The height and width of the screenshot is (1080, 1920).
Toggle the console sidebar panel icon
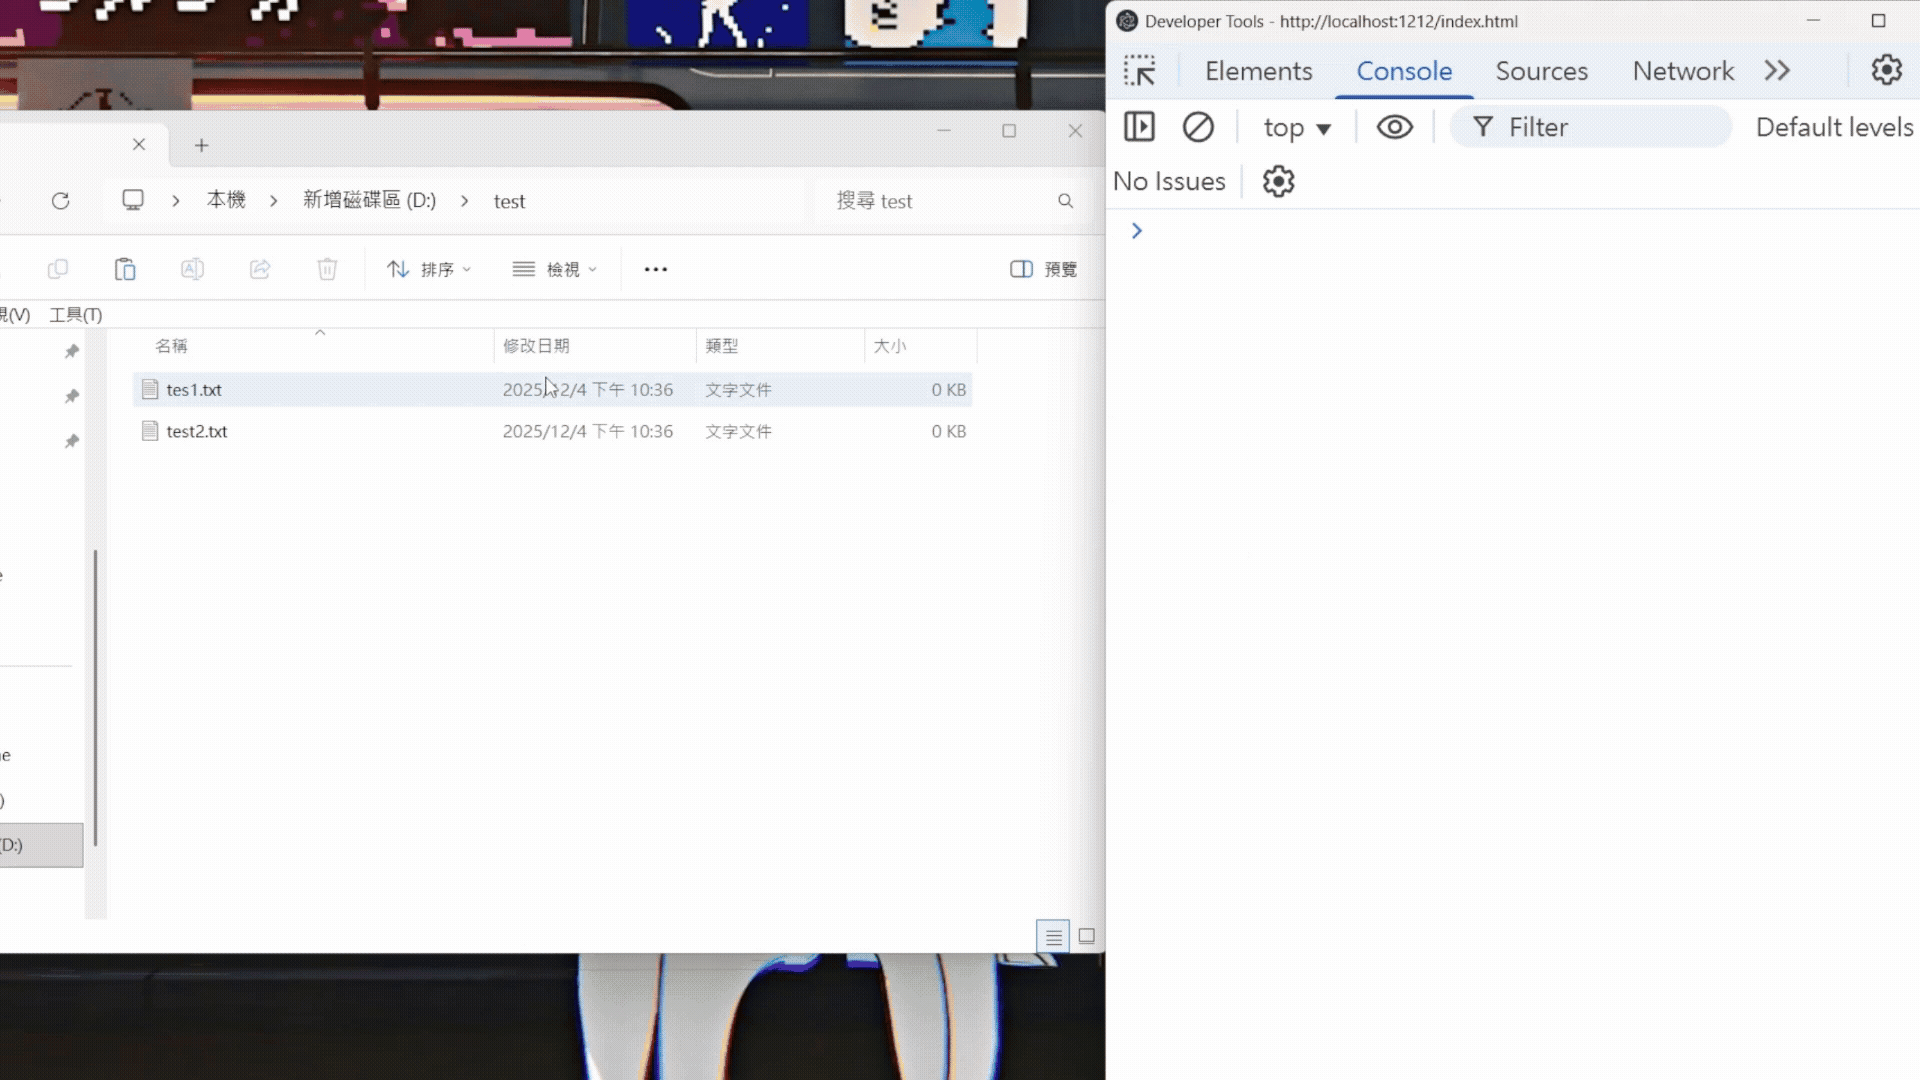[x=1139, y=127]
